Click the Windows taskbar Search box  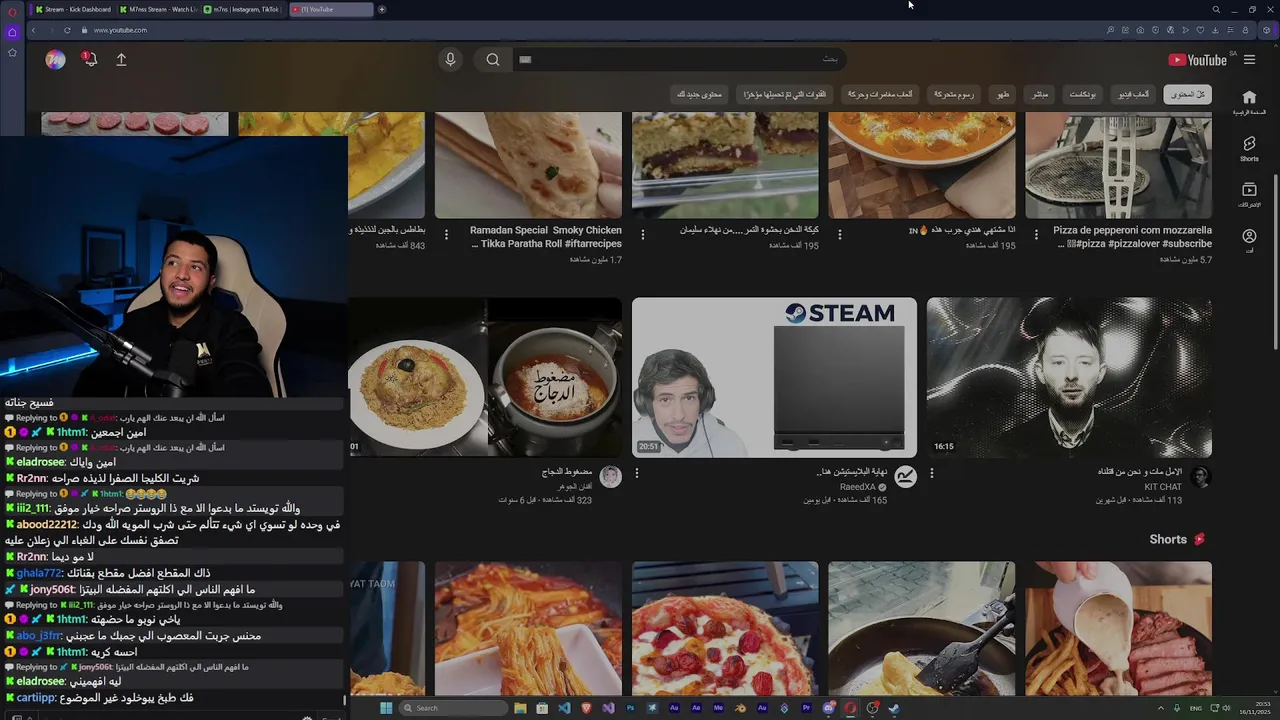pyautogui.click(x=453, y=708)
